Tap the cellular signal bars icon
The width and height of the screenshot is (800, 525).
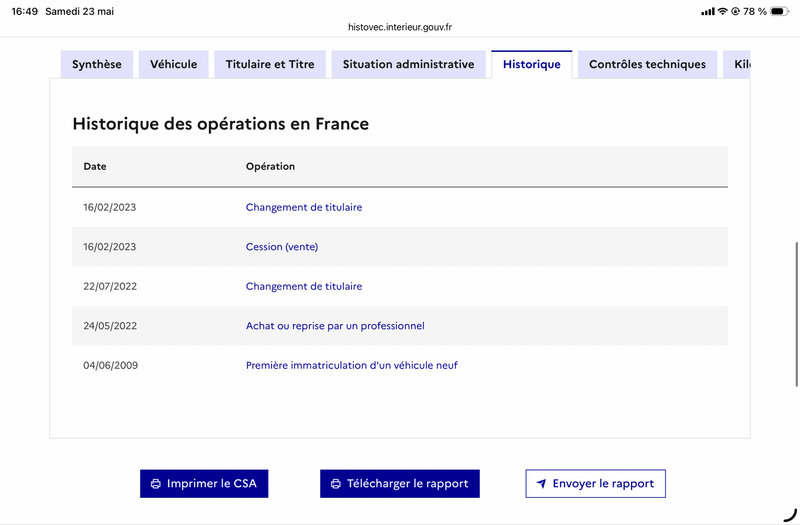[x=708, y=11]
